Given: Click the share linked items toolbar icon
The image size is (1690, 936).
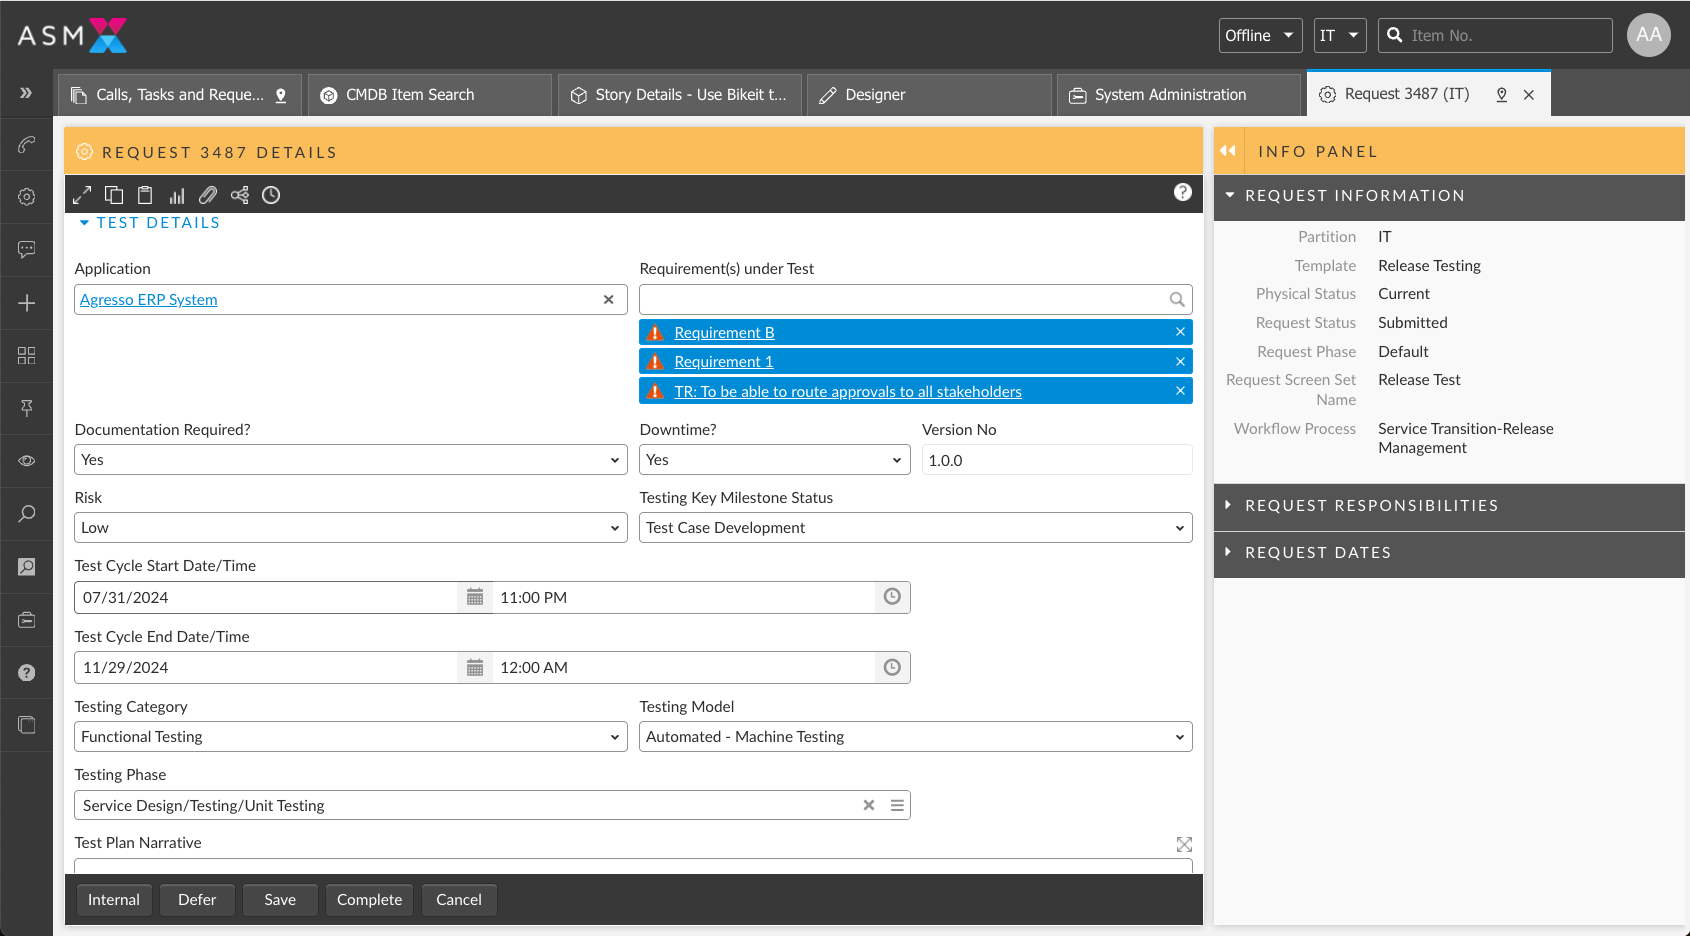Looking at the screenshot, I should click(240, 195).
